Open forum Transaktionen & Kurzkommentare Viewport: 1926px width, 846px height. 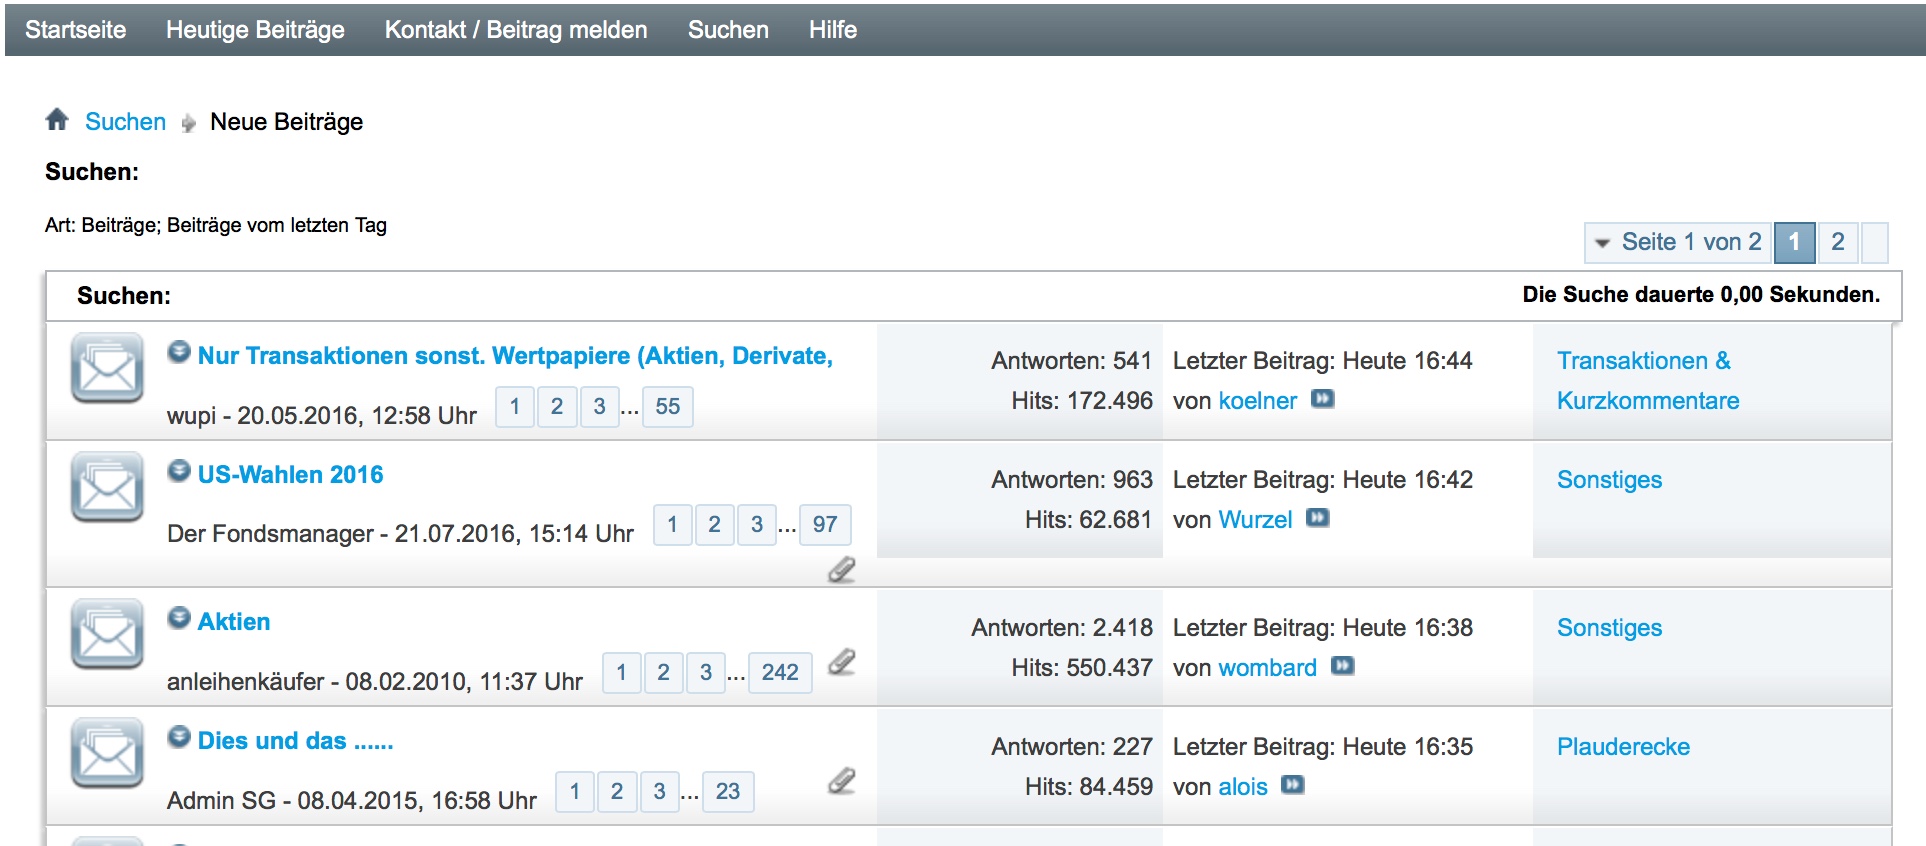point(1648,381)
